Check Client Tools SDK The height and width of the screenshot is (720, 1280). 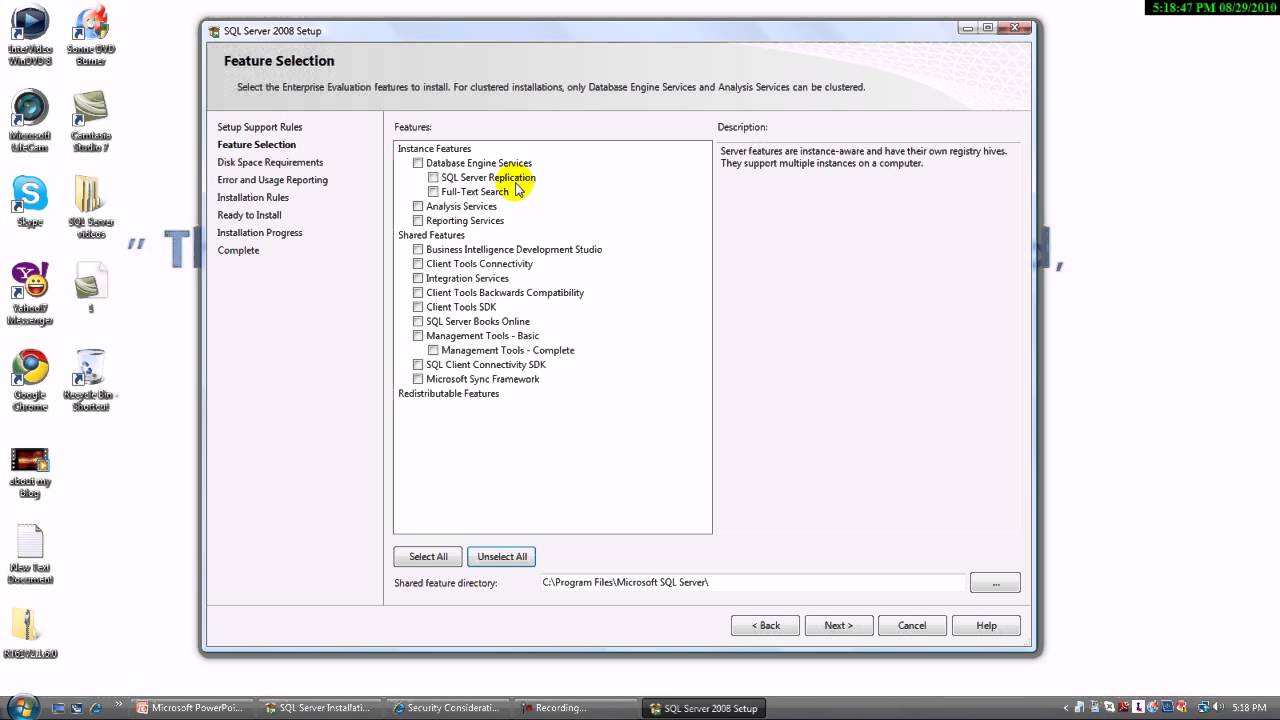coord(418,307)
